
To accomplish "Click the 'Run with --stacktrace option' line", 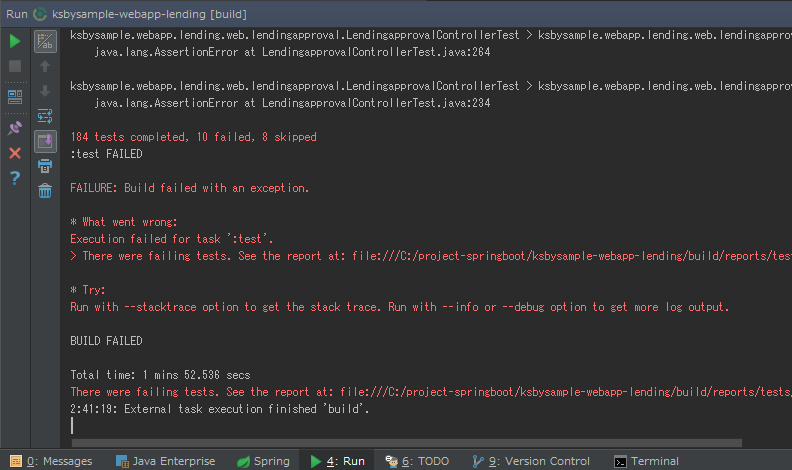I will click(x=400, y=307).
